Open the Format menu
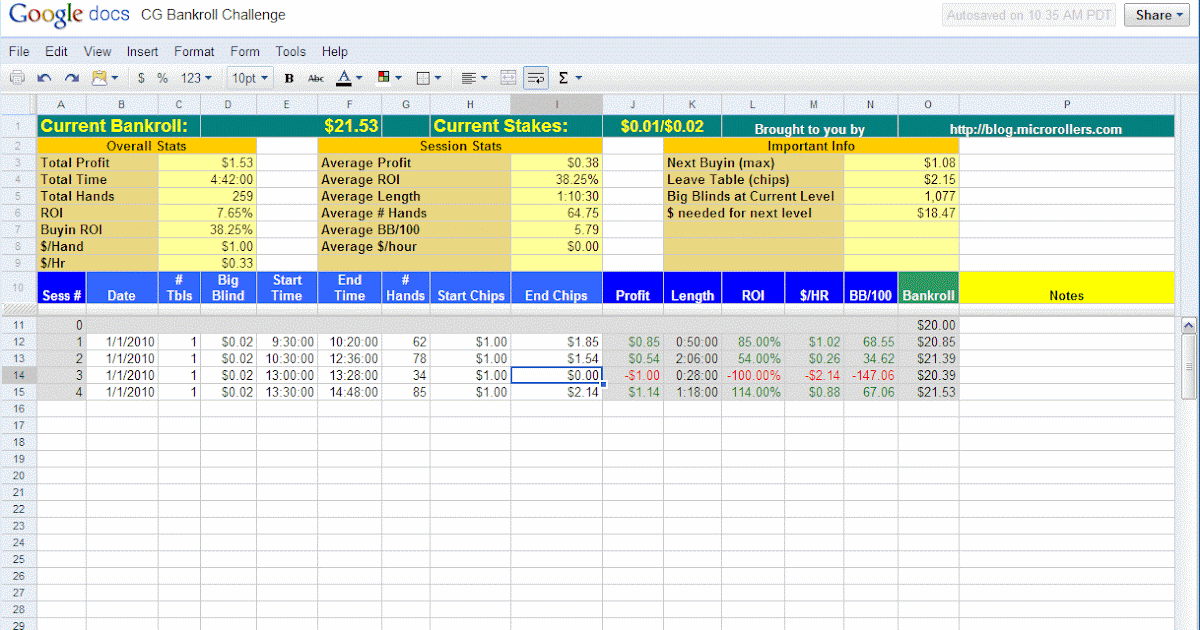The width and height of the screenshot is (1200, 630). (194, 51)
